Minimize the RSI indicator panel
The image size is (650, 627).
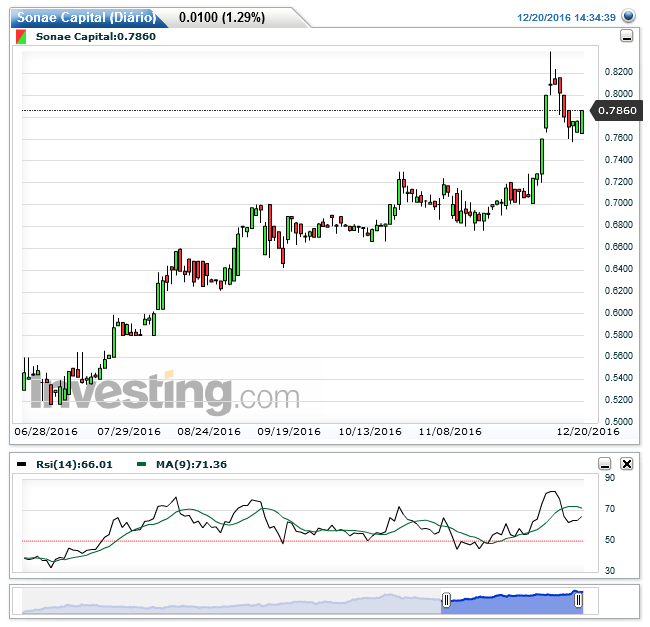pos(605,464)
